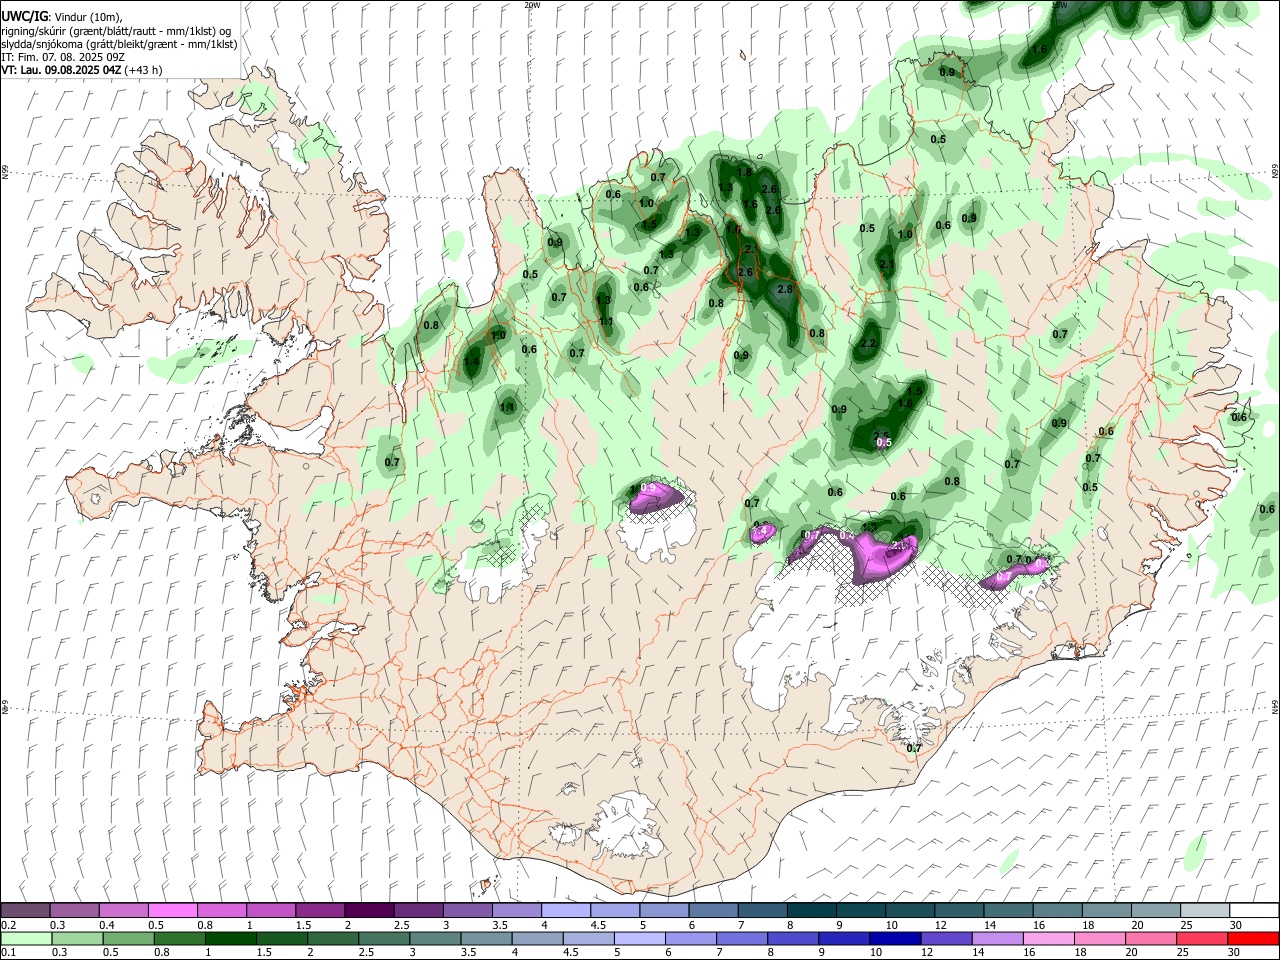
Task: Click the '0.1' label in the lower legend
Action: click(8, 952)
